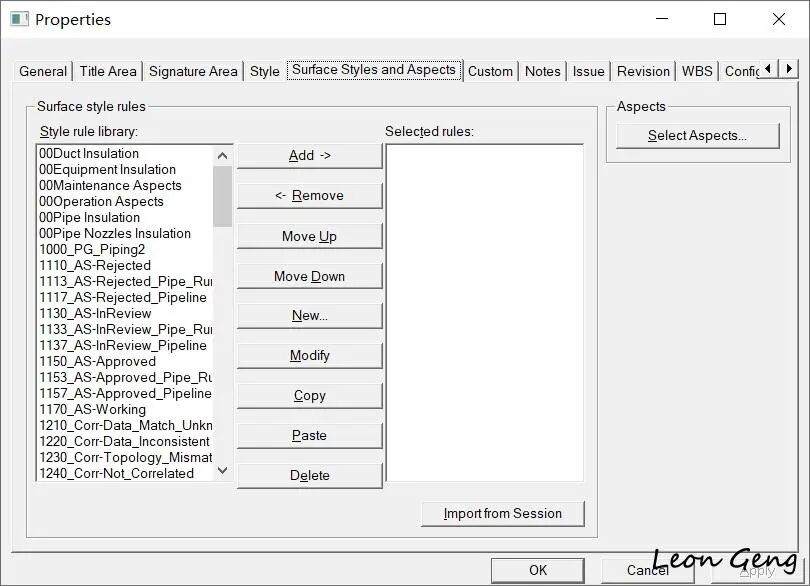Click the Import from Session button
The image size is (810, 586).
[x=503, y=514]
